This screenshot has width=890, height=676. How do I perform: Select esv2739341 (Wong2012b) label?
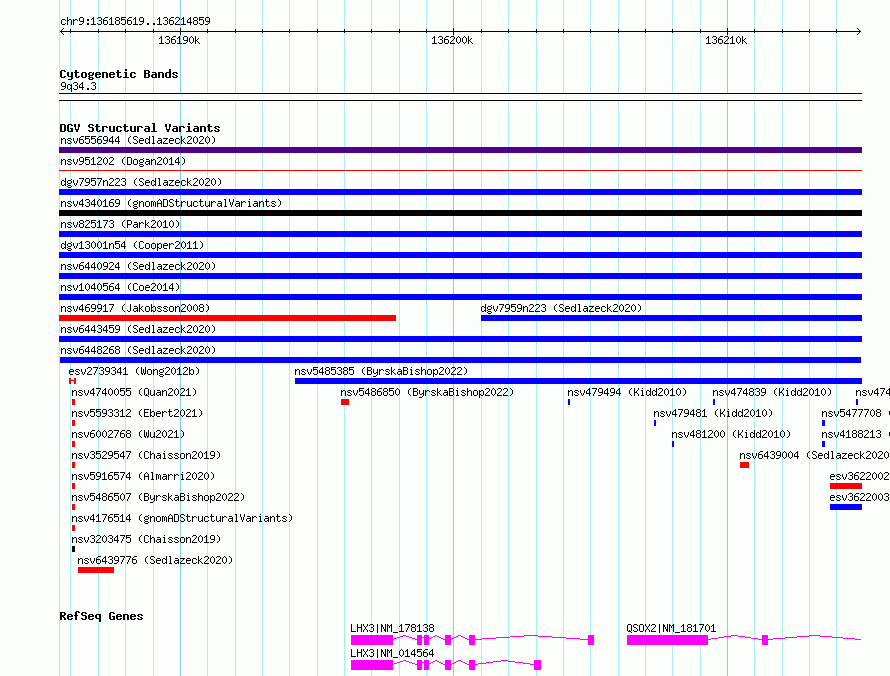(134, 371)
